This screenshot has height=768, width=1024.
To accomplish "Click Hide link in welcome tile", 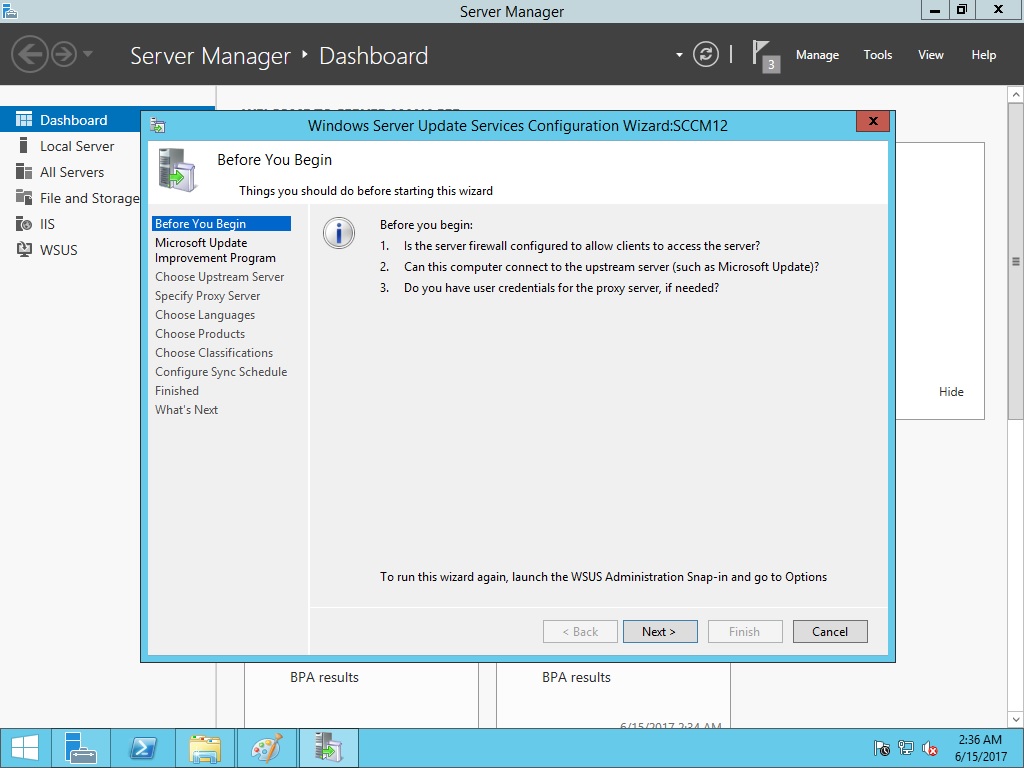I will tap(951, 392).
